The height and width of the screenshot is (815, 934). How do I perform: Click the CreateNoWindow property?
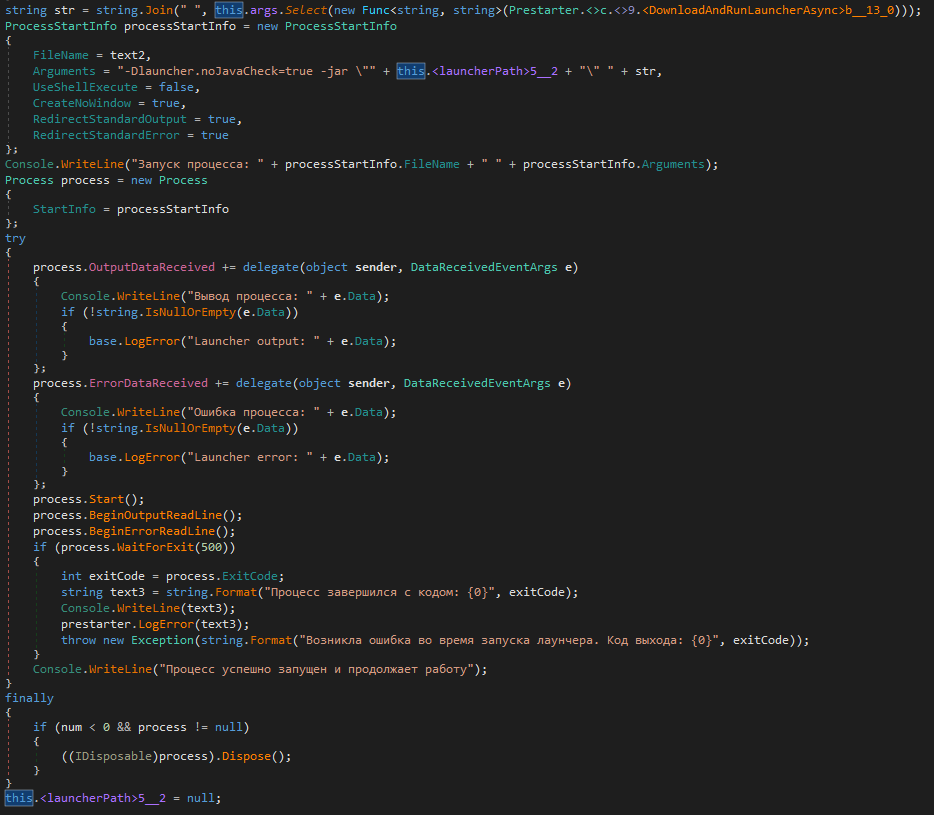(82, 103)
